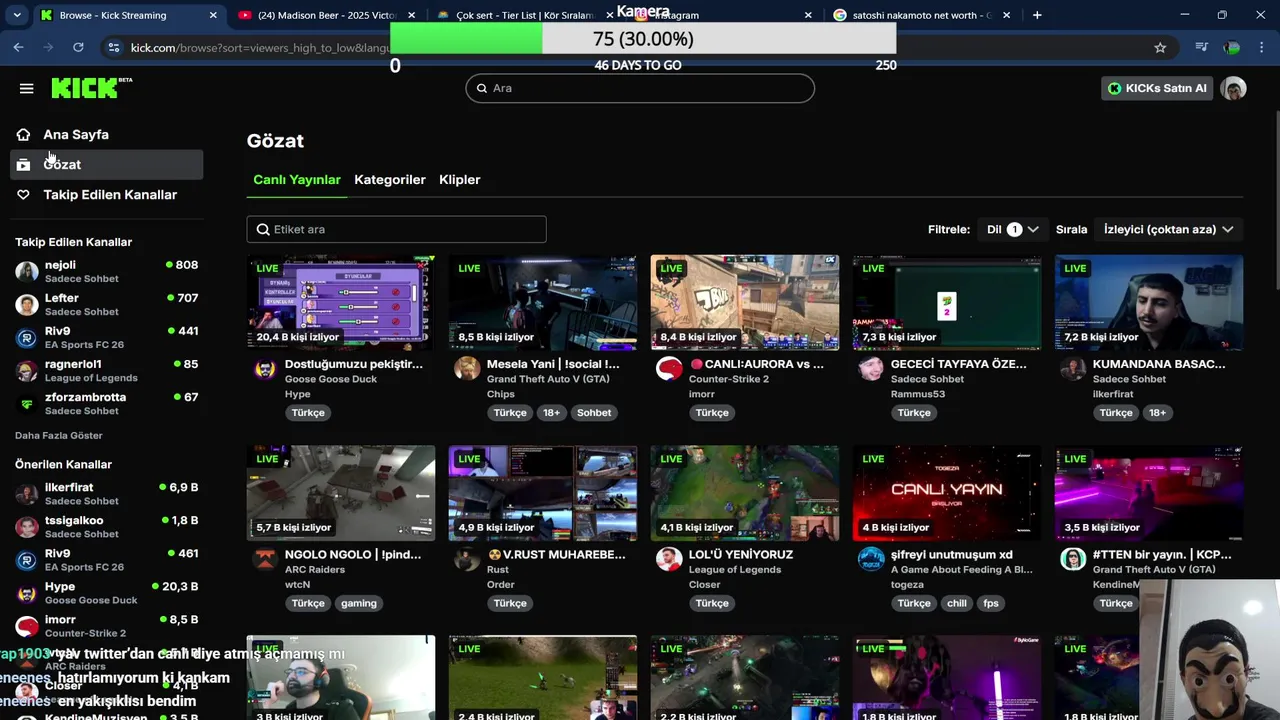Click chill tag under togeza stream
This screenshot has height=720, width=1280.
(957, 603)
